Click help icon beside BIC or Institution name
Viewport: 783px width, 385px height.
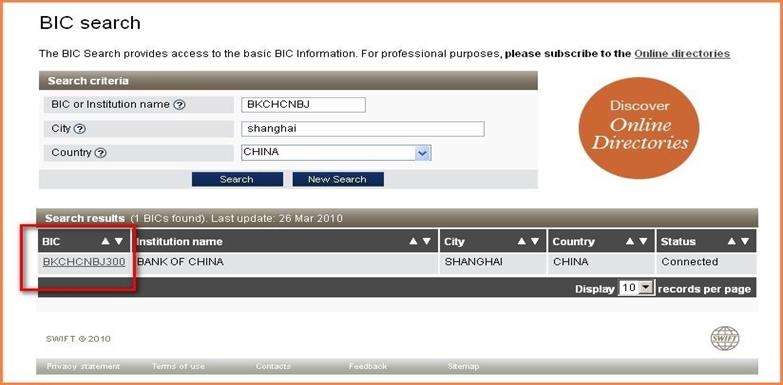click(x=179, y=105)
